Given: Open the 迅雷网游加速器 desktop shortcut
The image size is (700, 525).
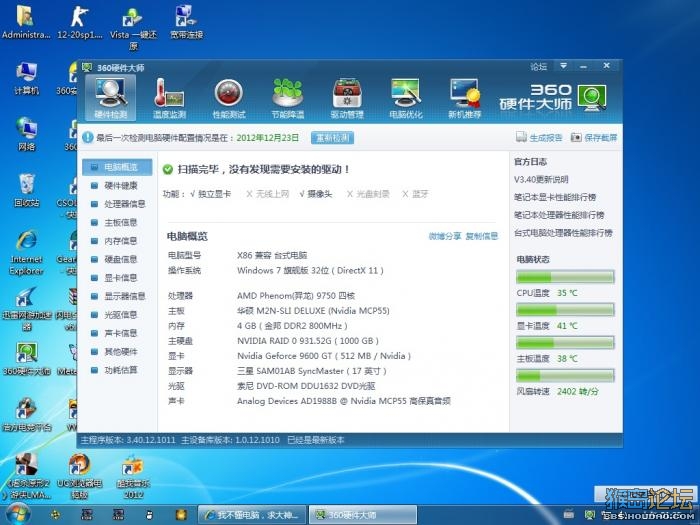Looking at the screenshot, I should coord(26,309).
